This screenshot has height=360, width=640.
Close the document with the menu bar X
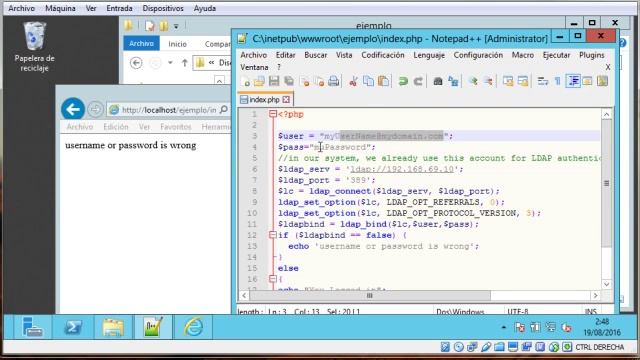(608, 67)
